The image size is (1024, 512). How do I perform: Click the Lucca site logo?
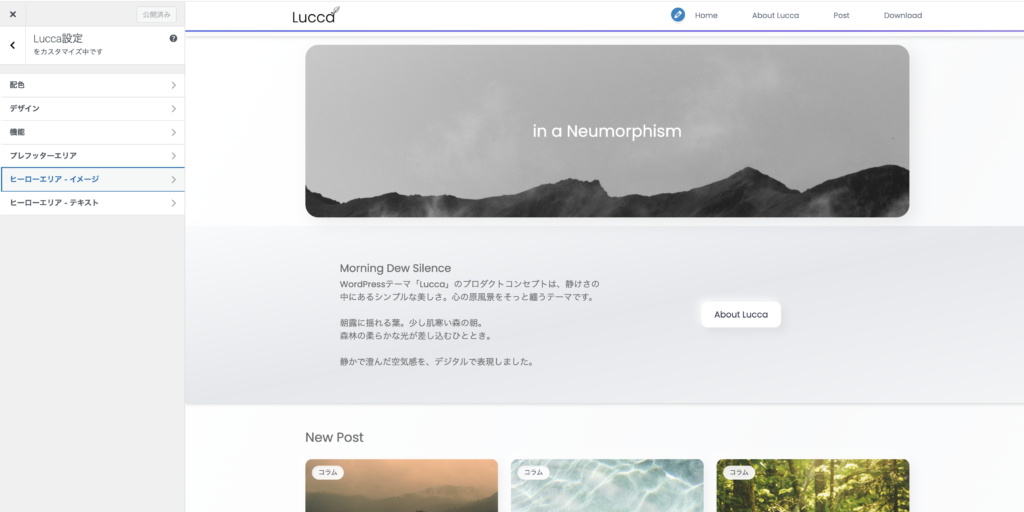(315, 15)
